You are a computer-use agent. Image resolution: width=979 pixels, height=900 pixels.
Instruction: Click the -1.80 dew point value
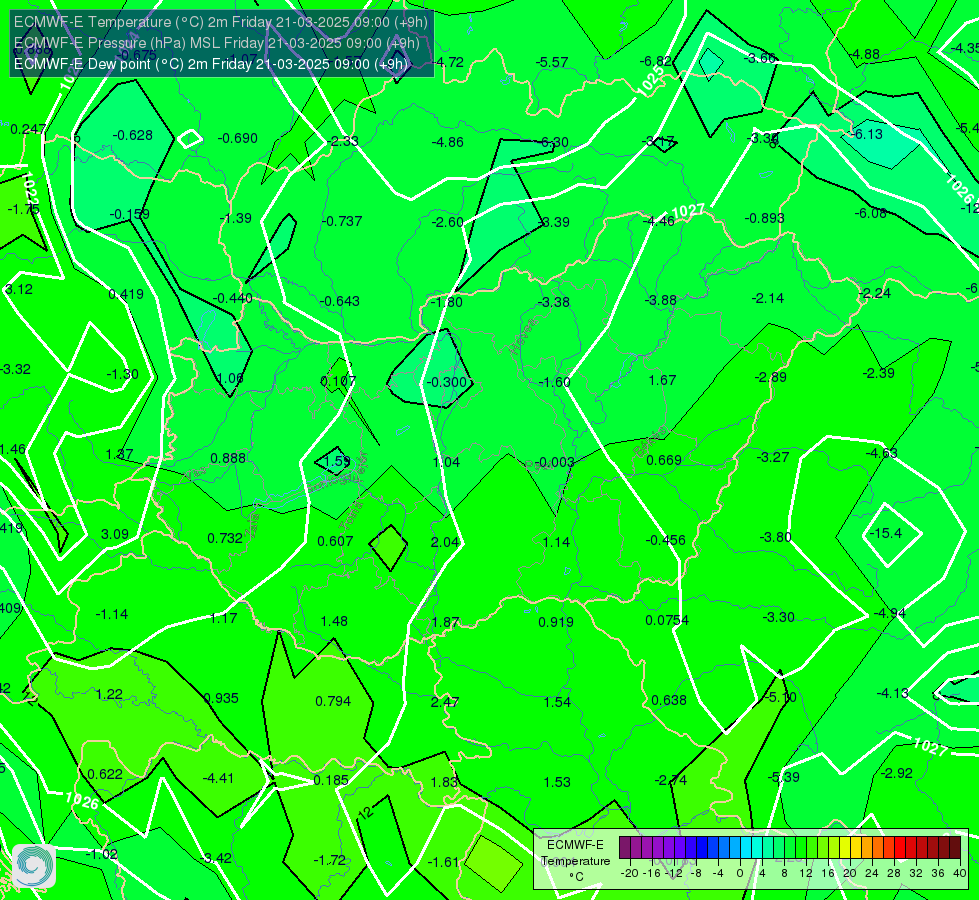447,302
